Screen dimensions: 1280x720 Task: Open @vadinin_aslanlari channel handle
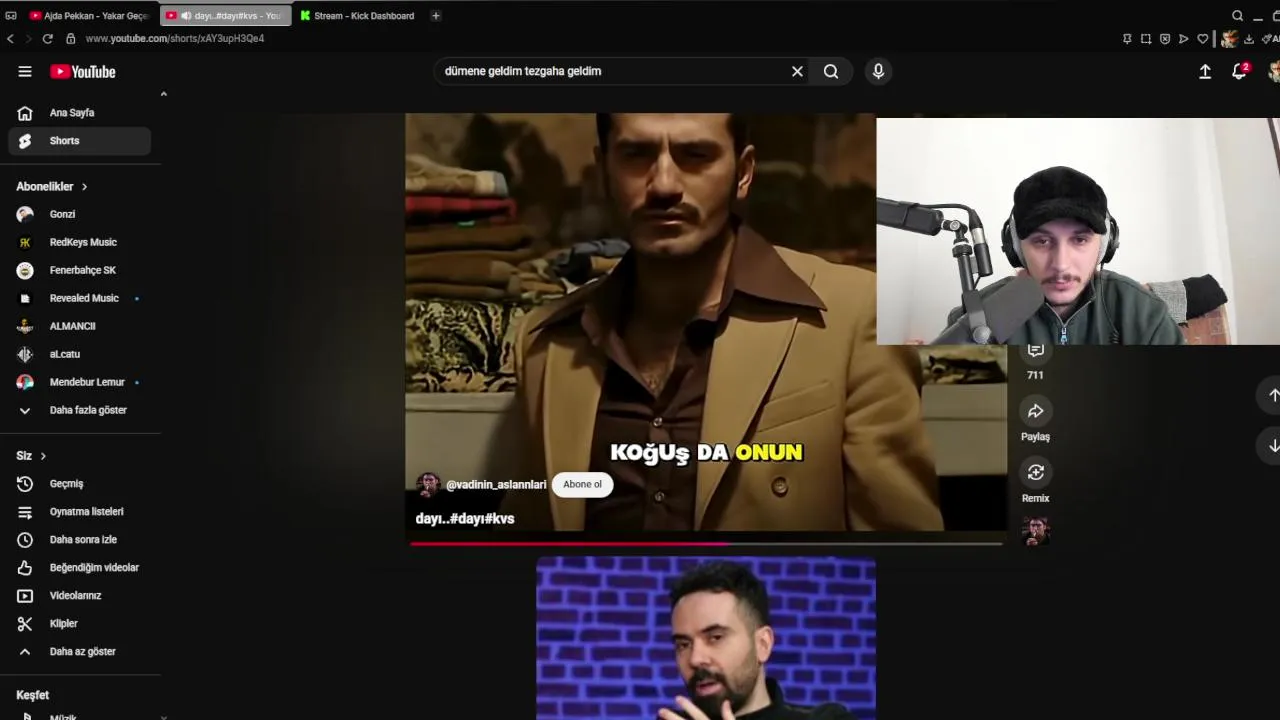(496, 485)
